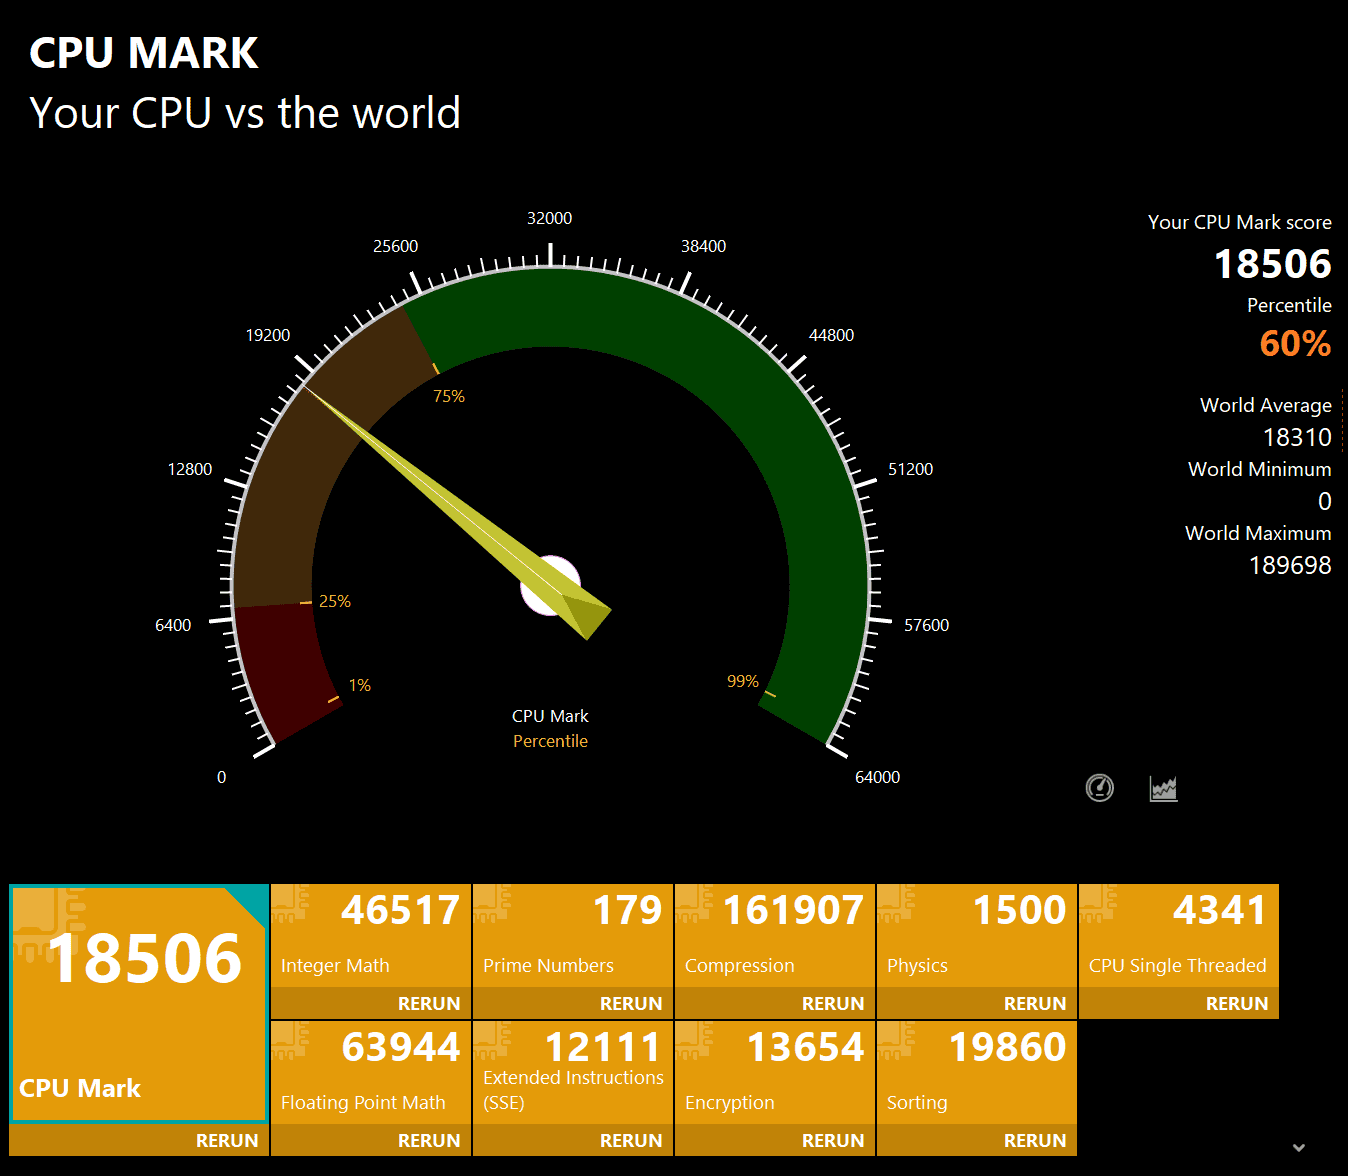Click the 18506 score under Your CPU Mark score
This screenshot has height=1176, width=1348.
coord(1272,264)
